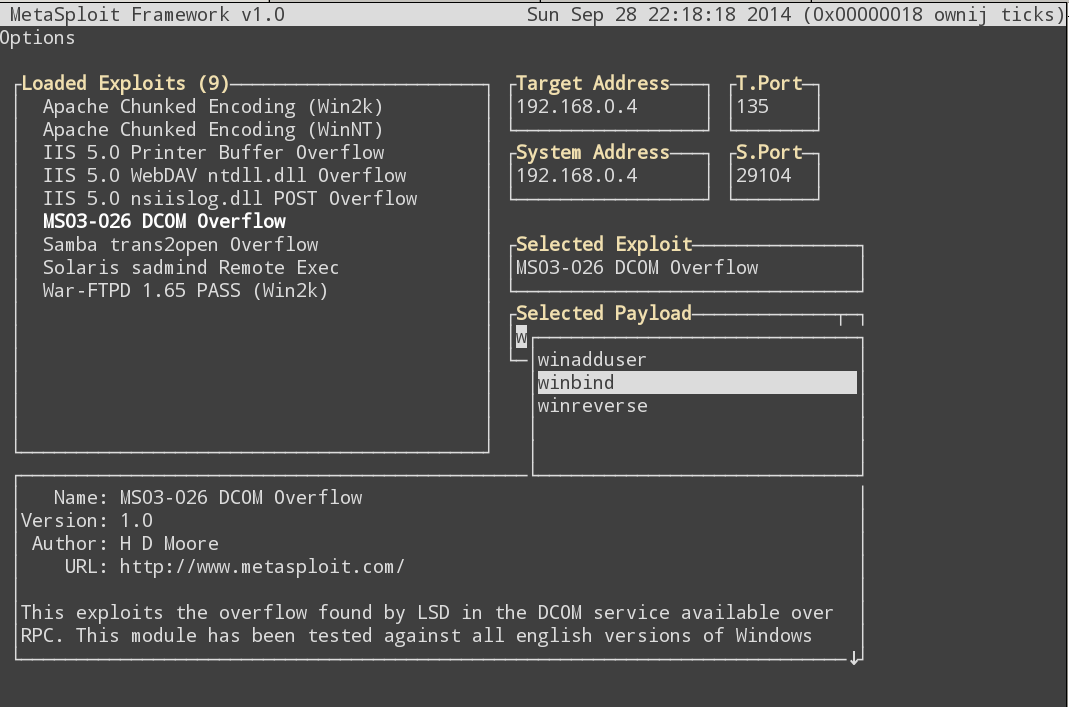Select Apache Chunked Encoding (WinNT) exploit

pyautogui.click(x=213, y=130)
